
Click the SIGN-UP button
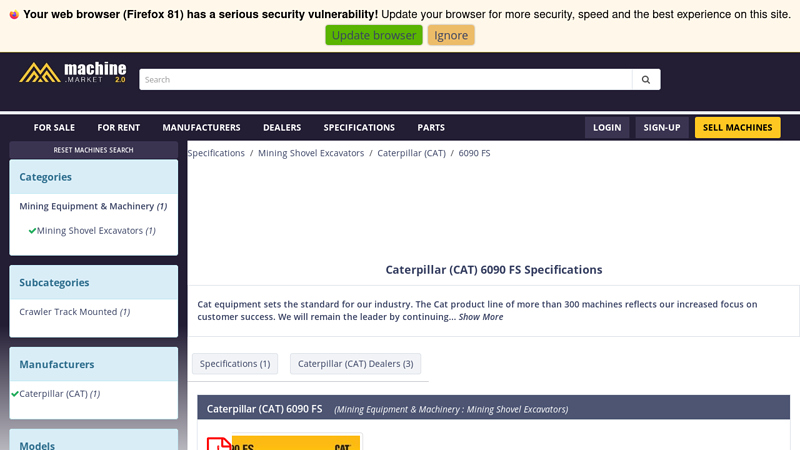(x=662, y=128)
